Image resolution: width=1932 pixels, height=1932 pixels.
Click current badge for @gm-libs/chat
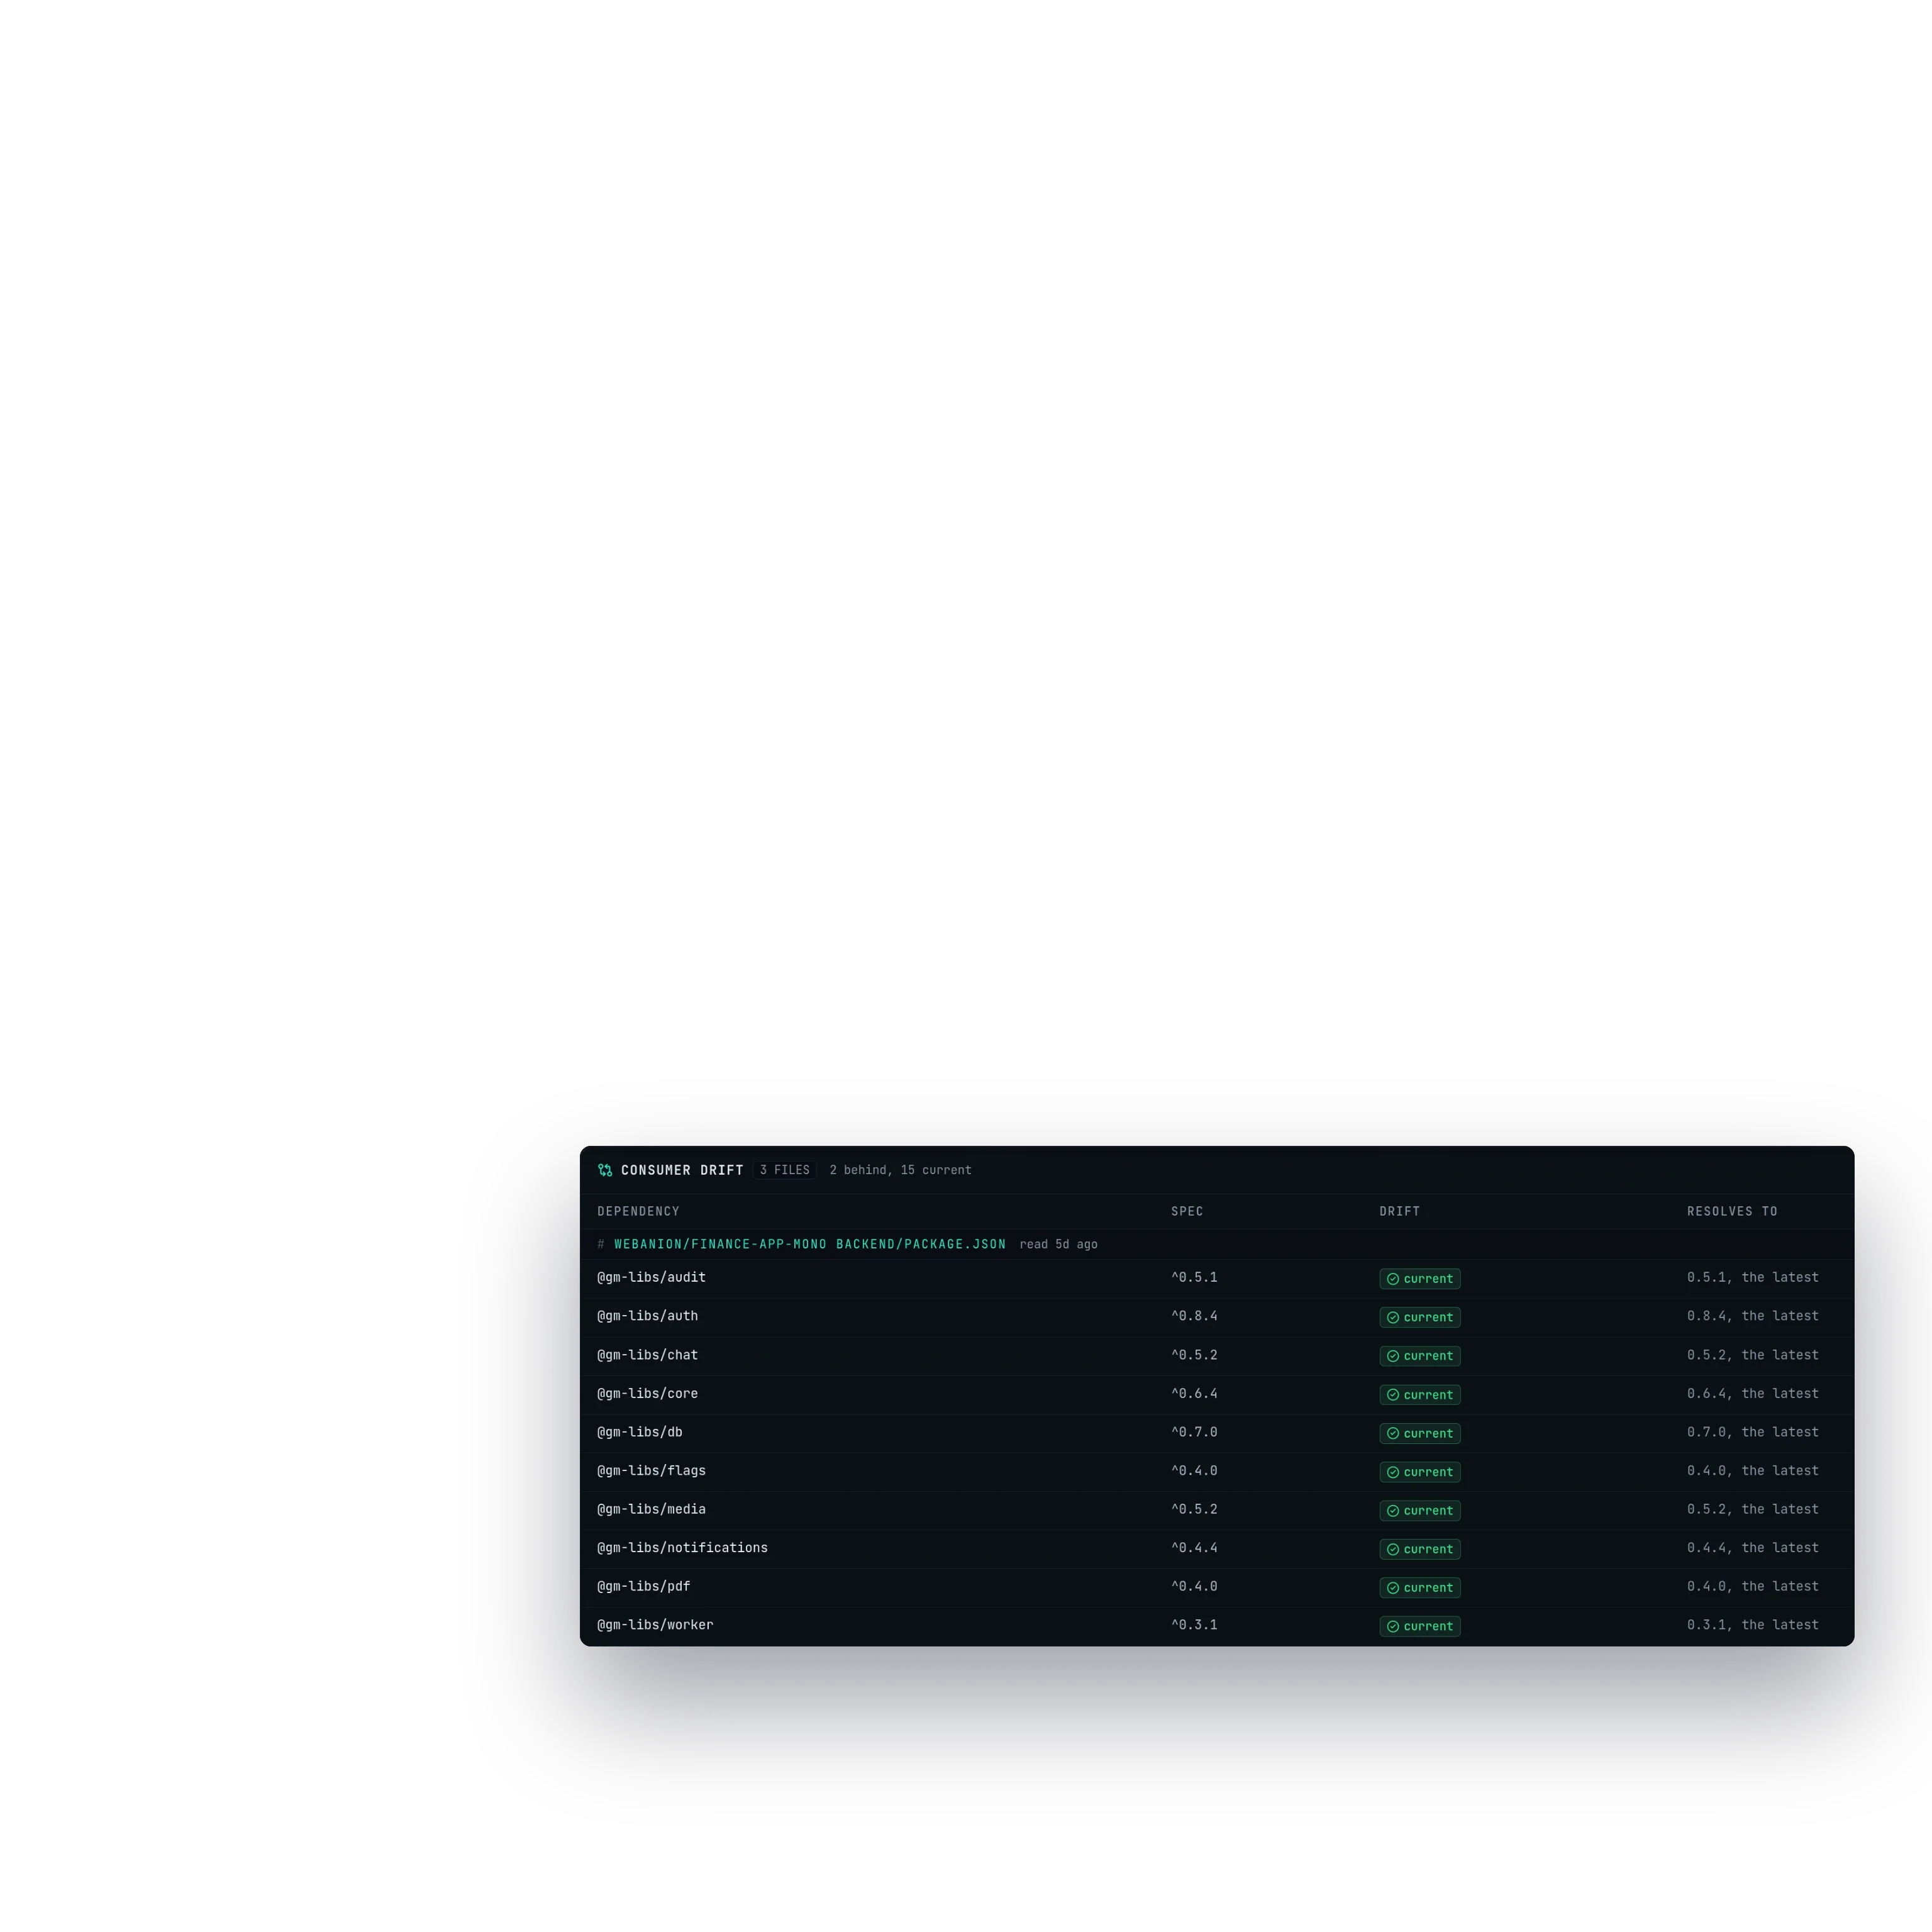[1420, 1356]
